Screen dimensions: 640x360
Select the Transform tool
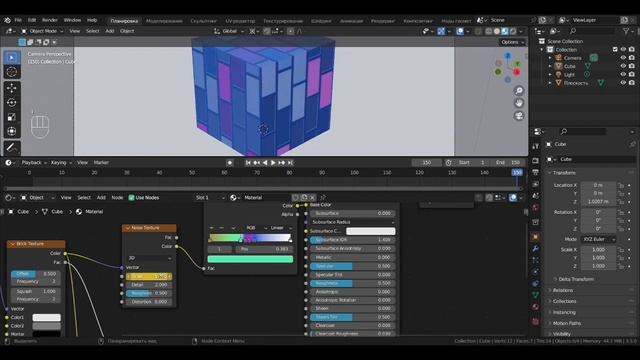tap(11, 131)
